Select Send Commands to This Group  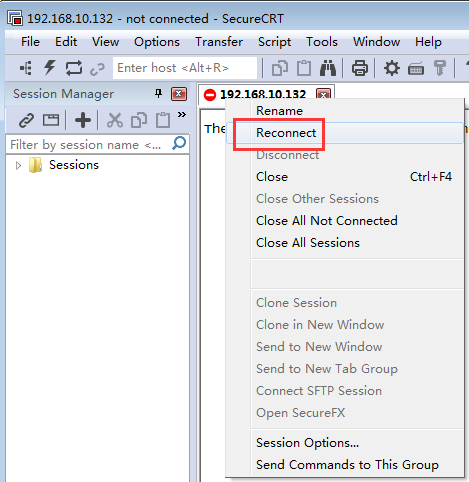[345, 465]
